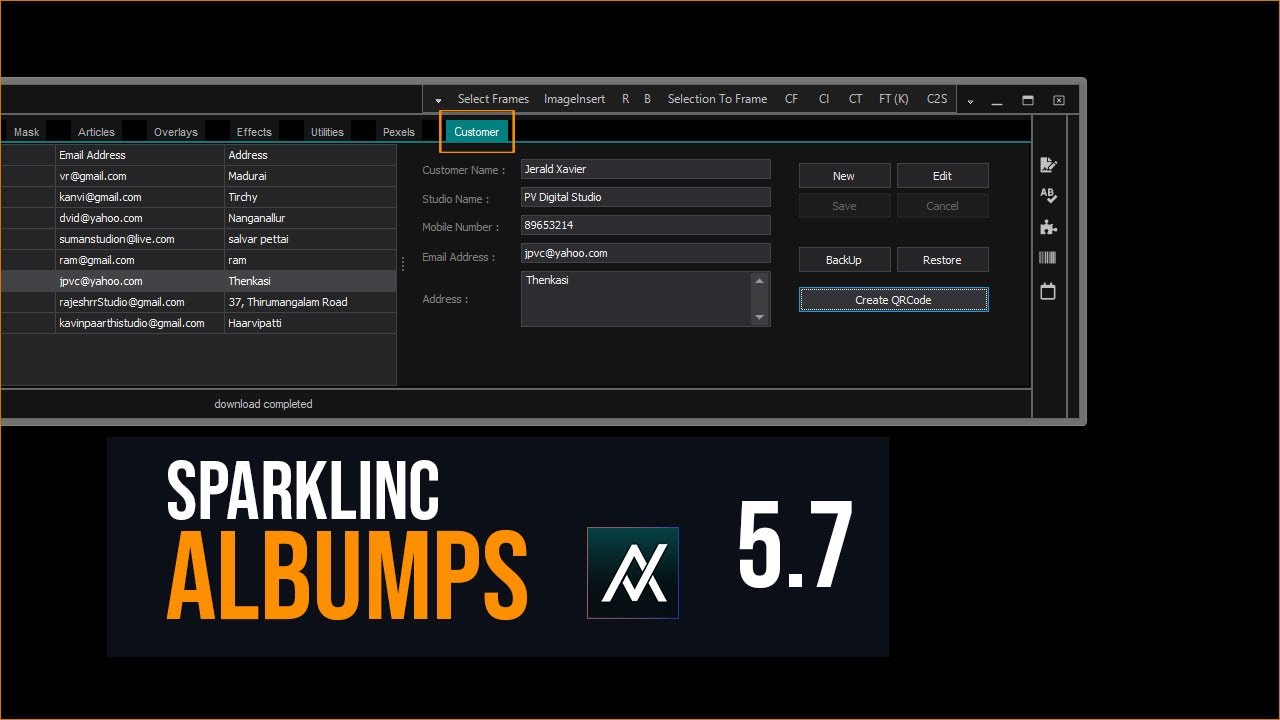Screen dimensions: 1280x720
Task: Click the salvar pettai address cell
Action: click(x=310, y=239)
